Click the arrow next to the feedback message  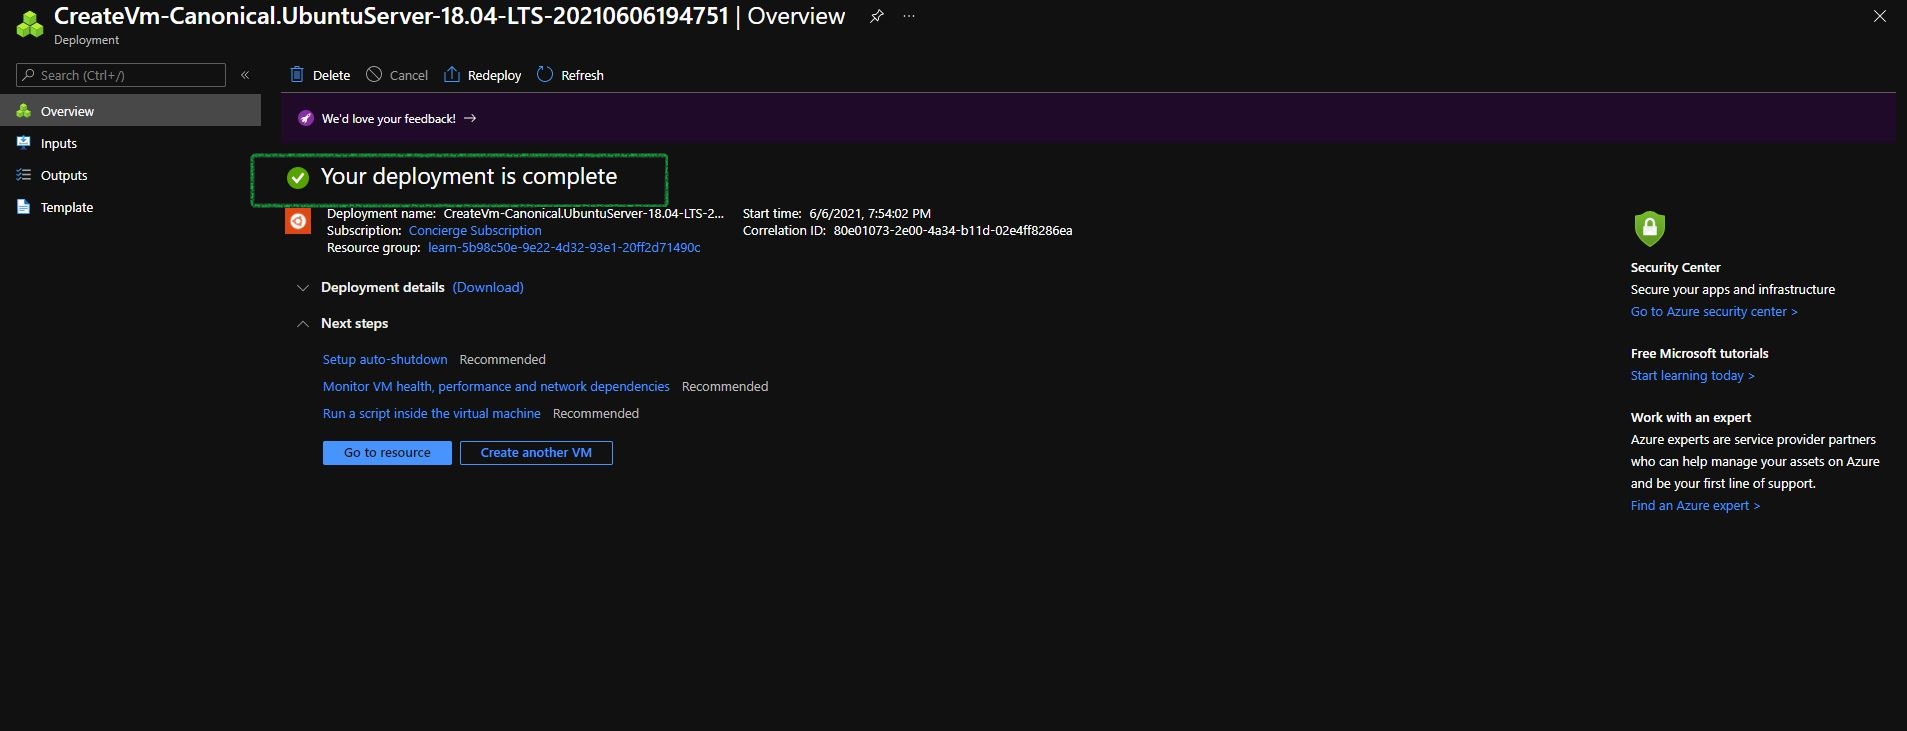click(470, 118)
